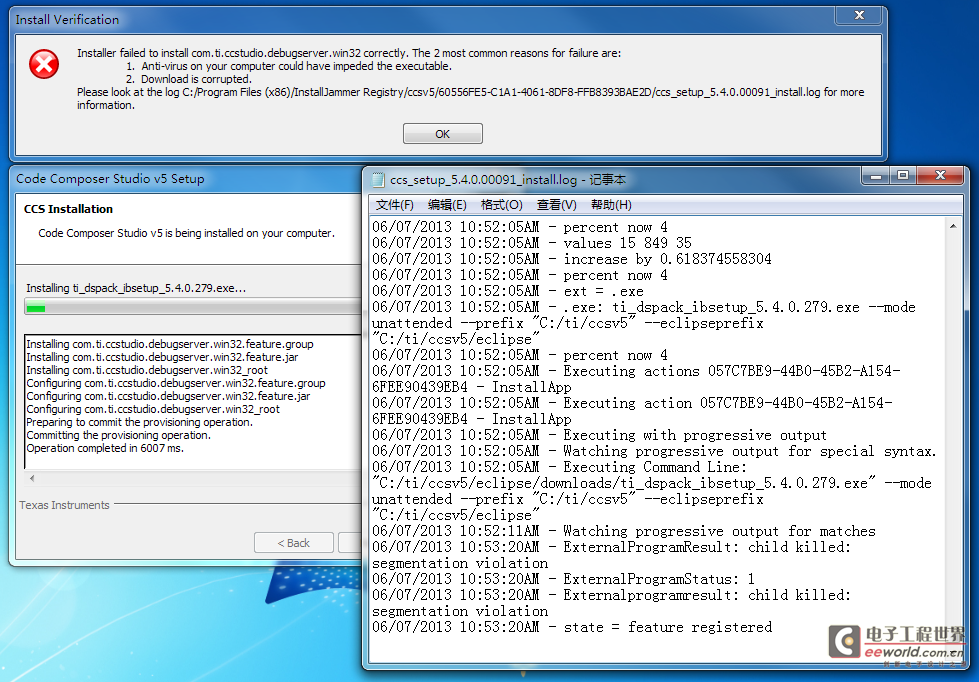
Task: Click the 'Installer failed to install' message line
Action: click(349, 53)
